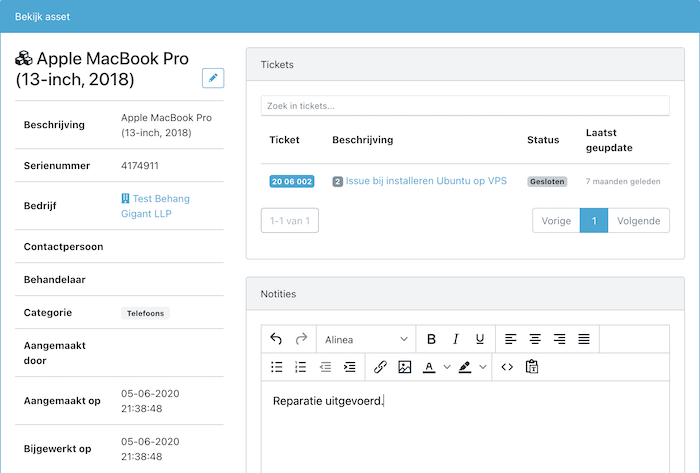Viewport: 700px width, 473px height.
Task: Open the Test Behang Gigant LLP company link
Action: (x=155, y=206)
